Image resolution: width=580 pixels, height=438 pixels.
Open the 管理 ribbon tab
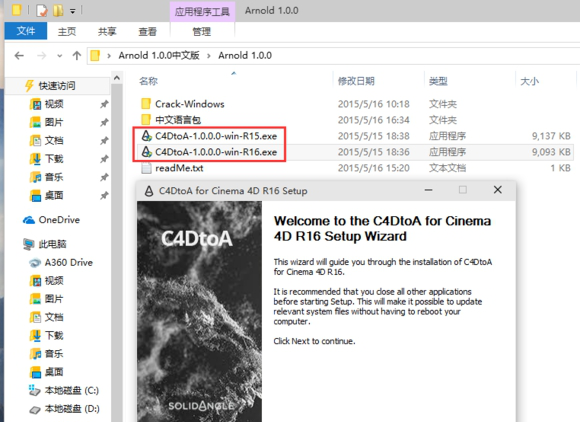pos(202,31)
